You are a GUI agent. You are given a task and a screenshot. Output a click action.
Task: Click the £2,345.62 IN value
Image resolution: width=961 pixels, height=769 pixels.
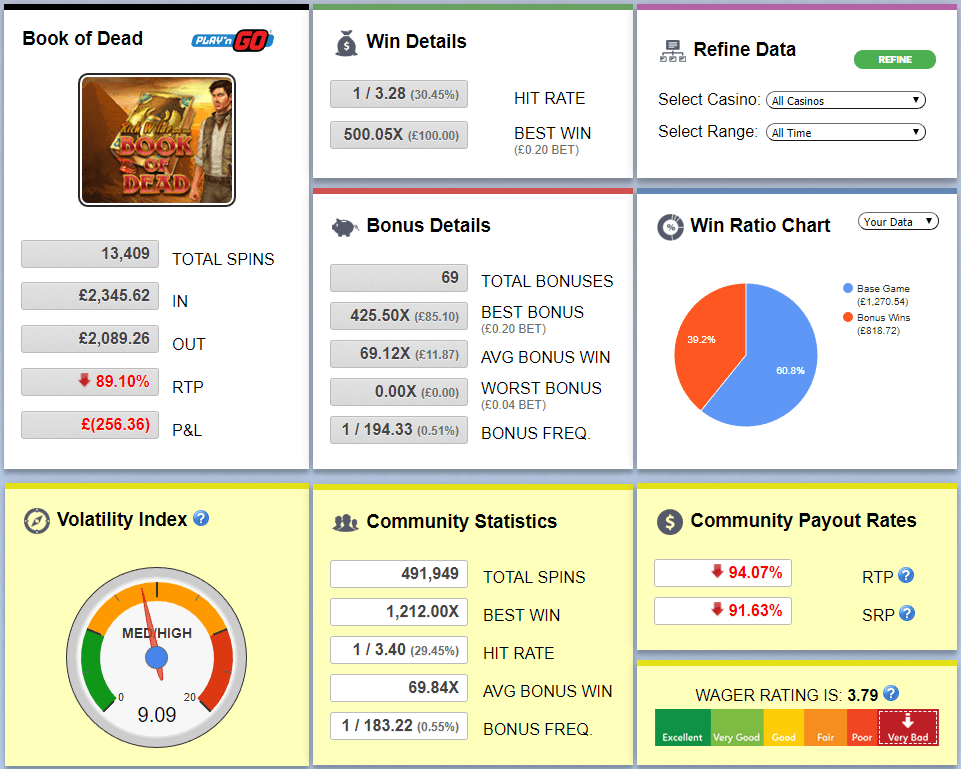point(90,295)
